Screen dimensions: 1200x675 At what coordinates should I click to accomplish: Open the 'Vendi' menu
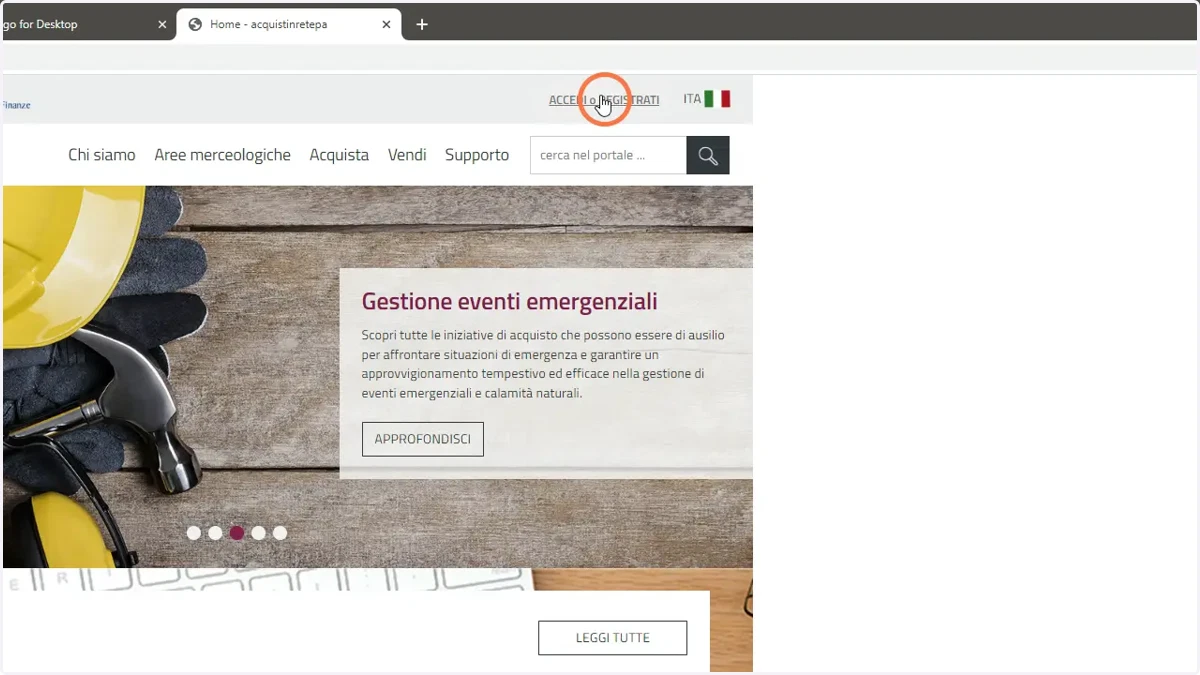pyautogui.click(x=407, y=155)
